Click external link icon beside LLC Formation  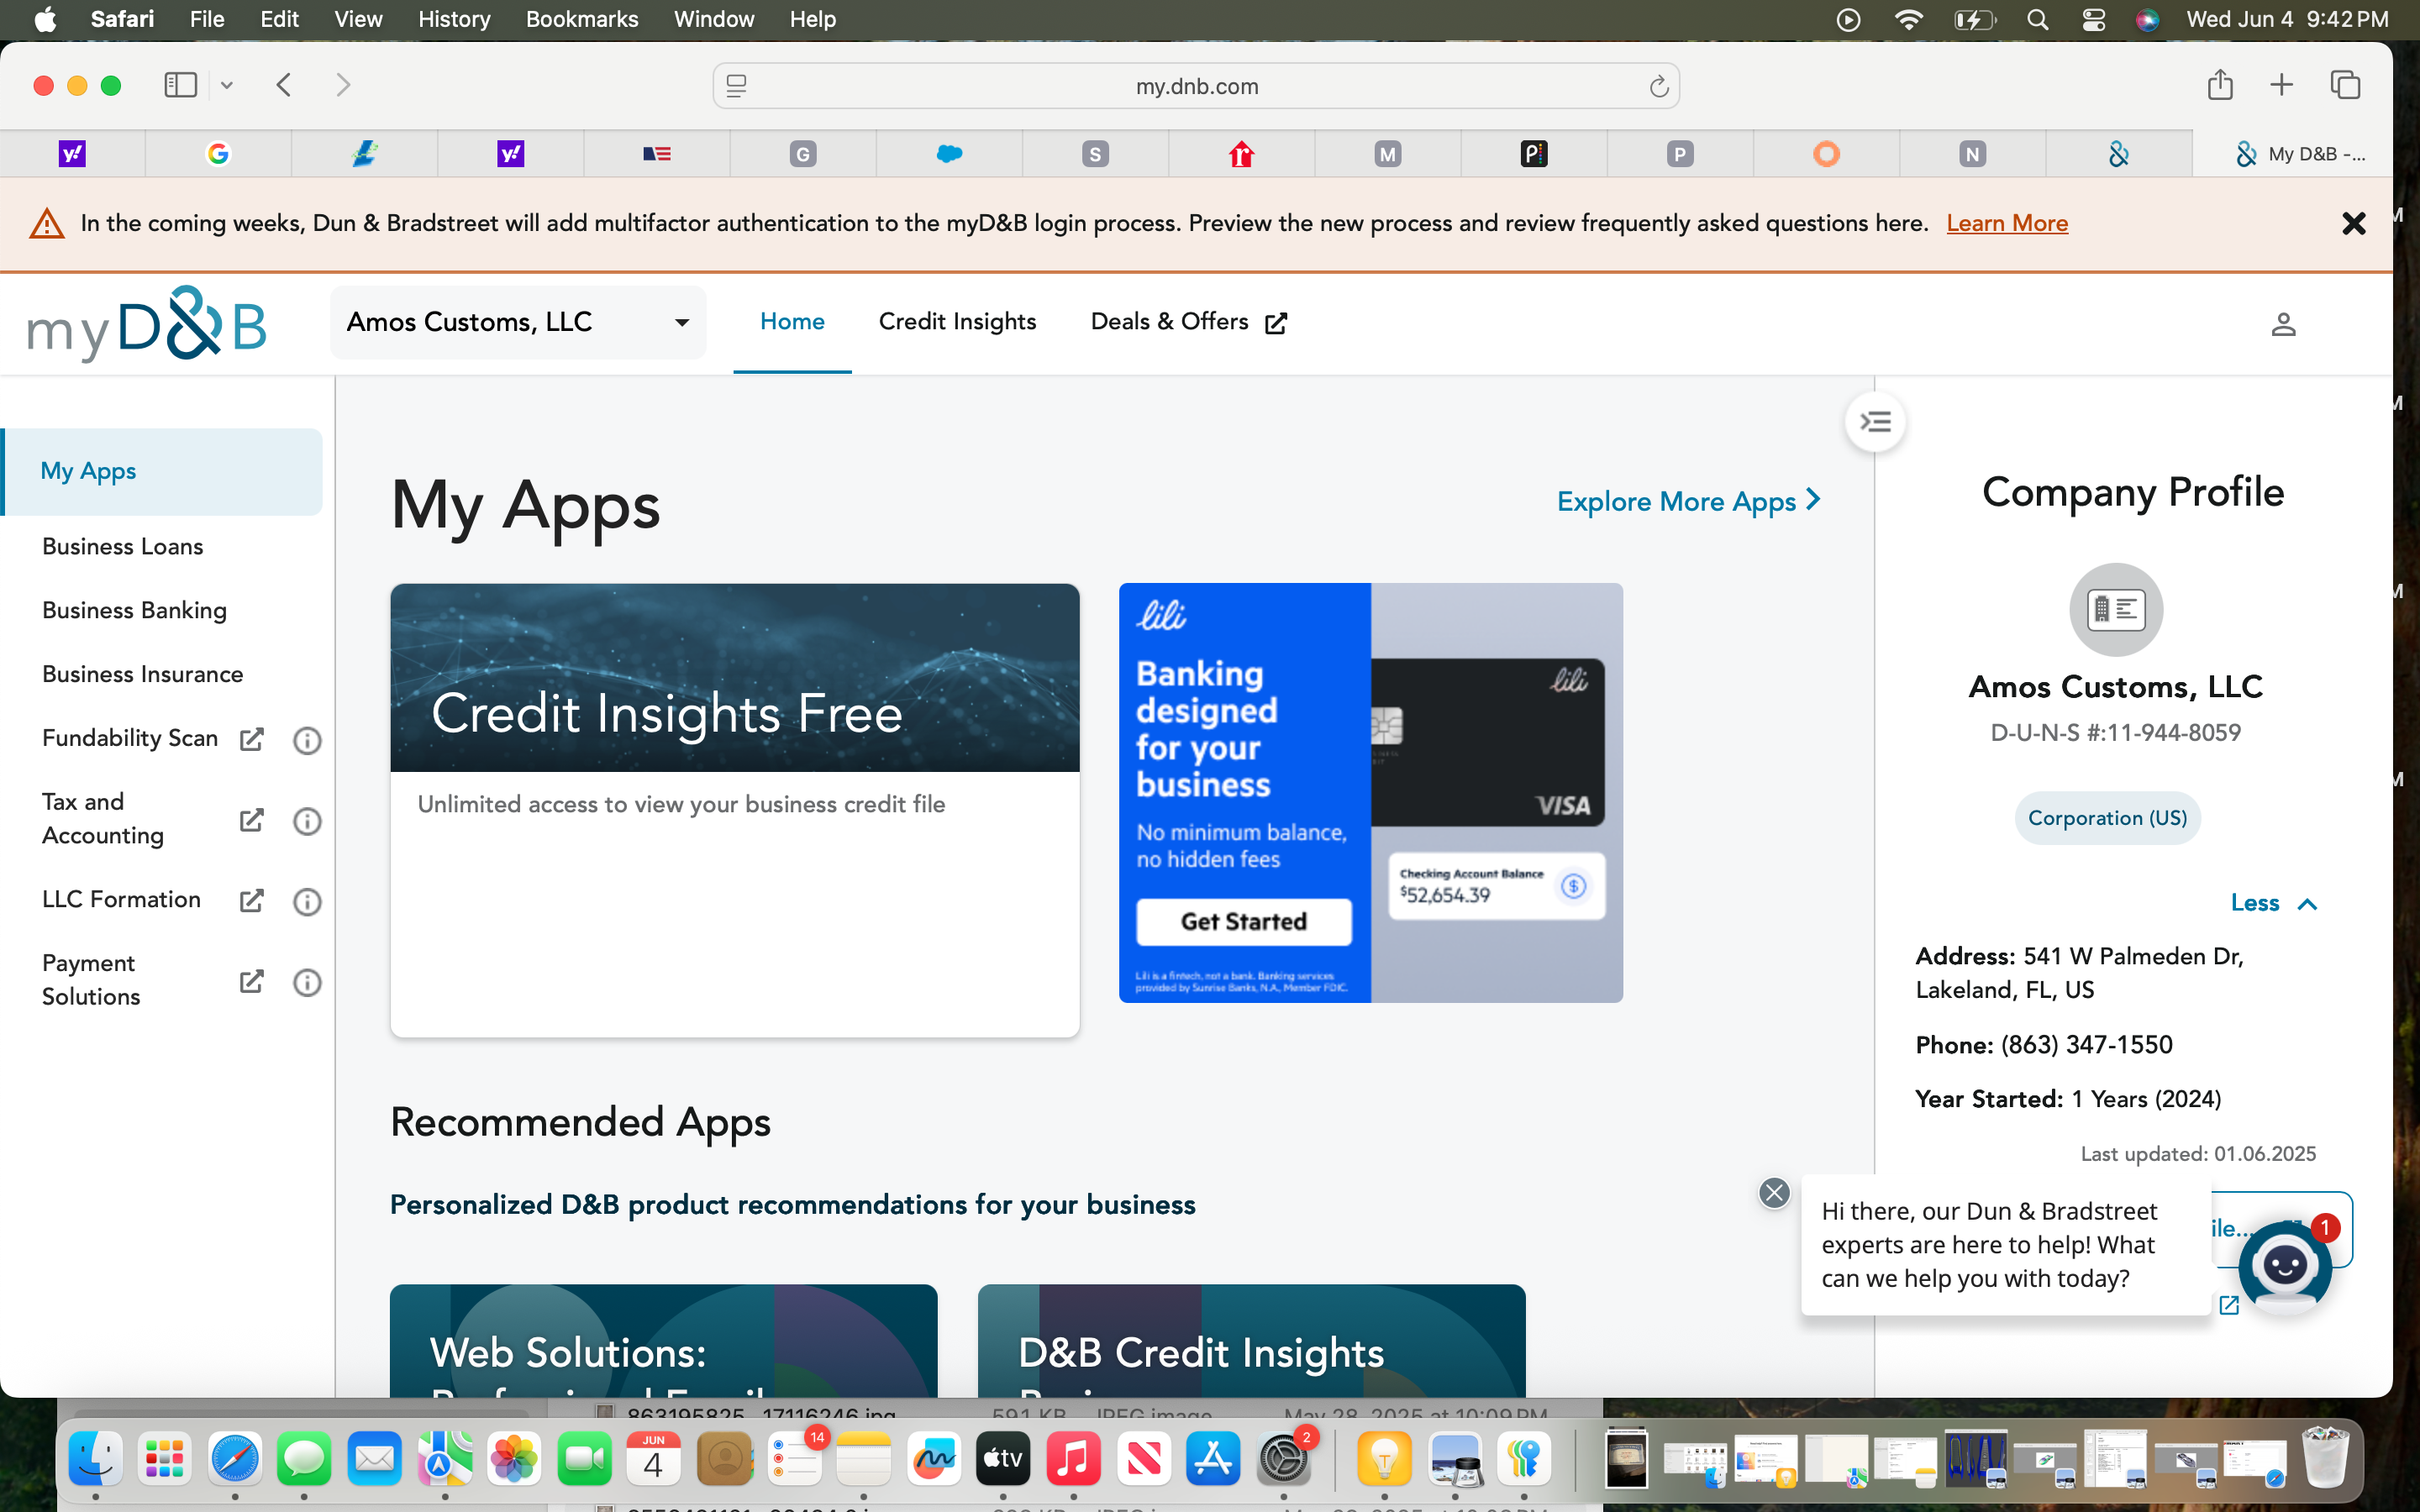coord(251,901)
